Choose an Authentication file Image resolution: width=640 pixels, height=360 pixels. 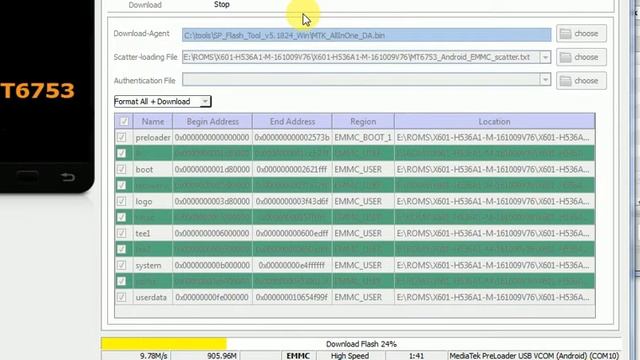click(x=581, y=81)
